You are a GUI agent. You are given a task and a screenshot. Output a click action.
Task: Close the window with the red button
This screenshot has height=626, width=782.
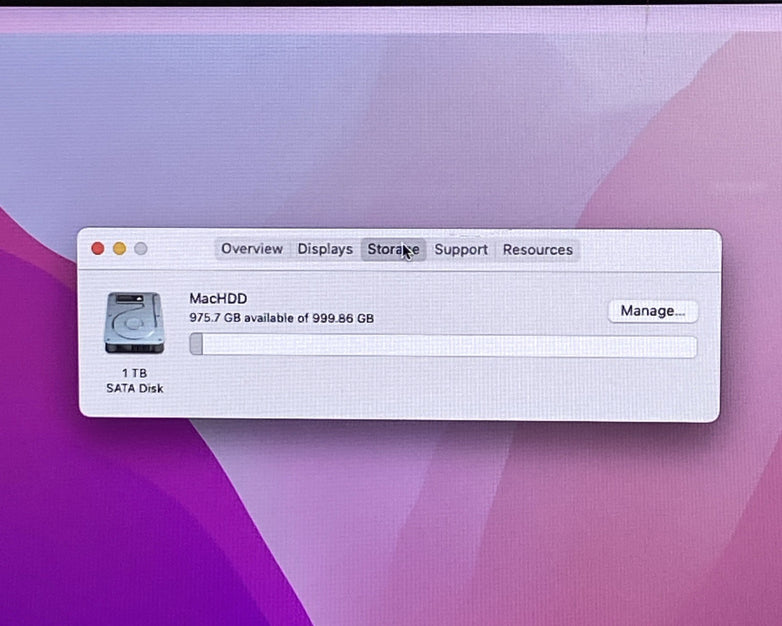(98, 249)
